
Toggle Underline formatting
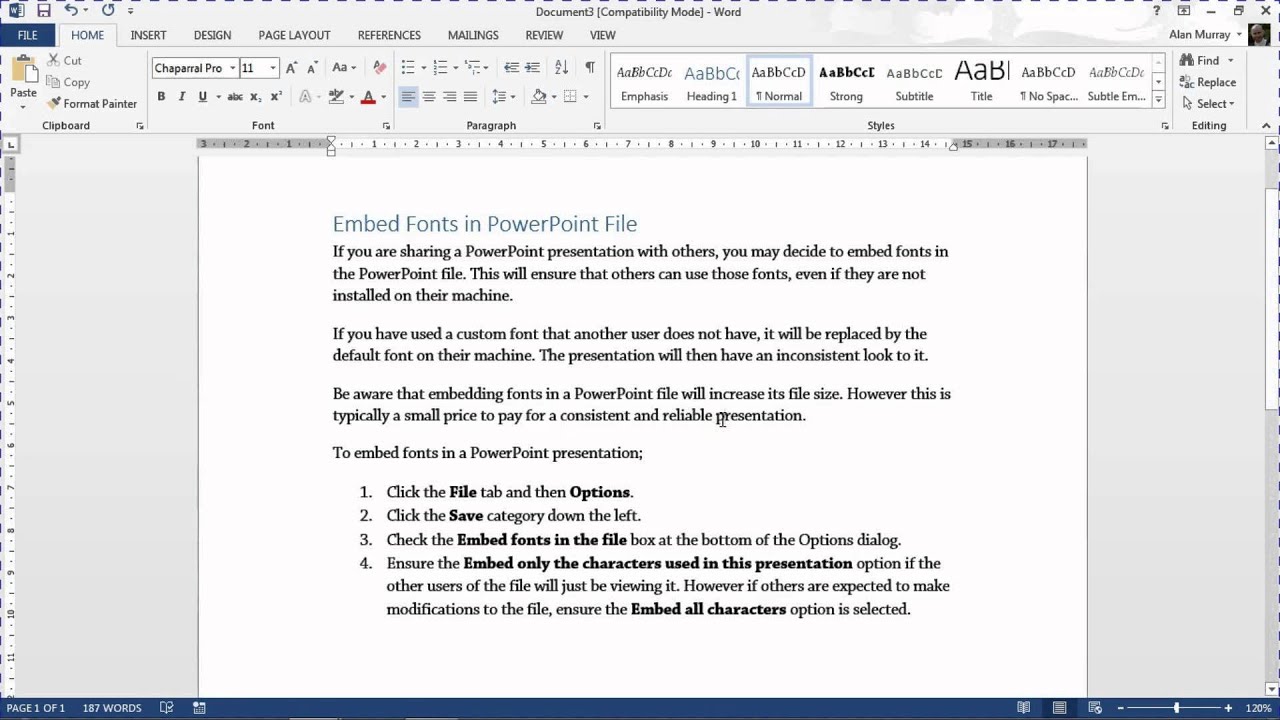click(x=202, y=97)
